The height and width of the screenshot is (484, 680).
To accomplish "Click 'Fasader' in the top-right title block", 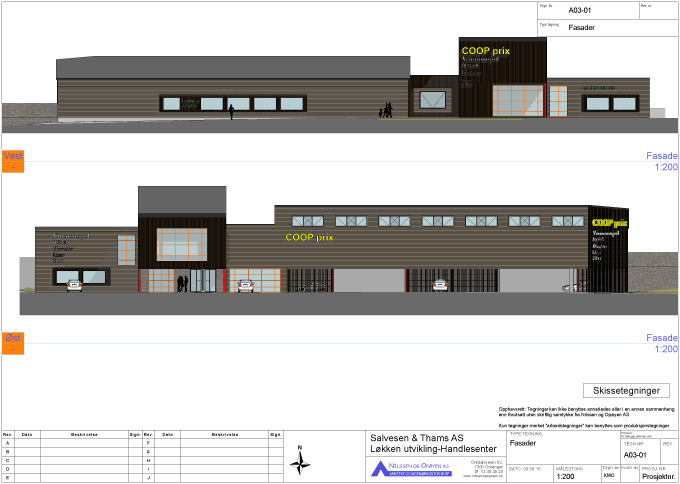I will [582, 27].
